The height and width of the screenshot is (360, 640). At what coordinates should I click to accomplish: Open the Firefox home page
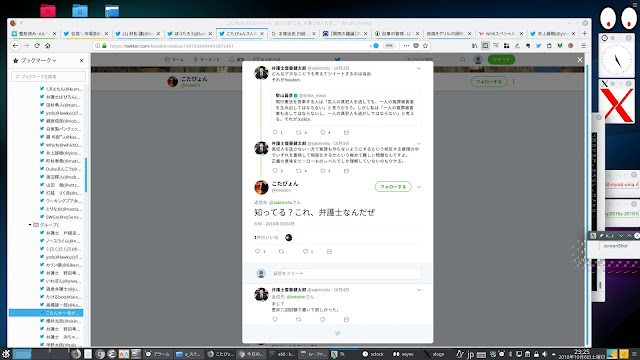coord(47,46)
